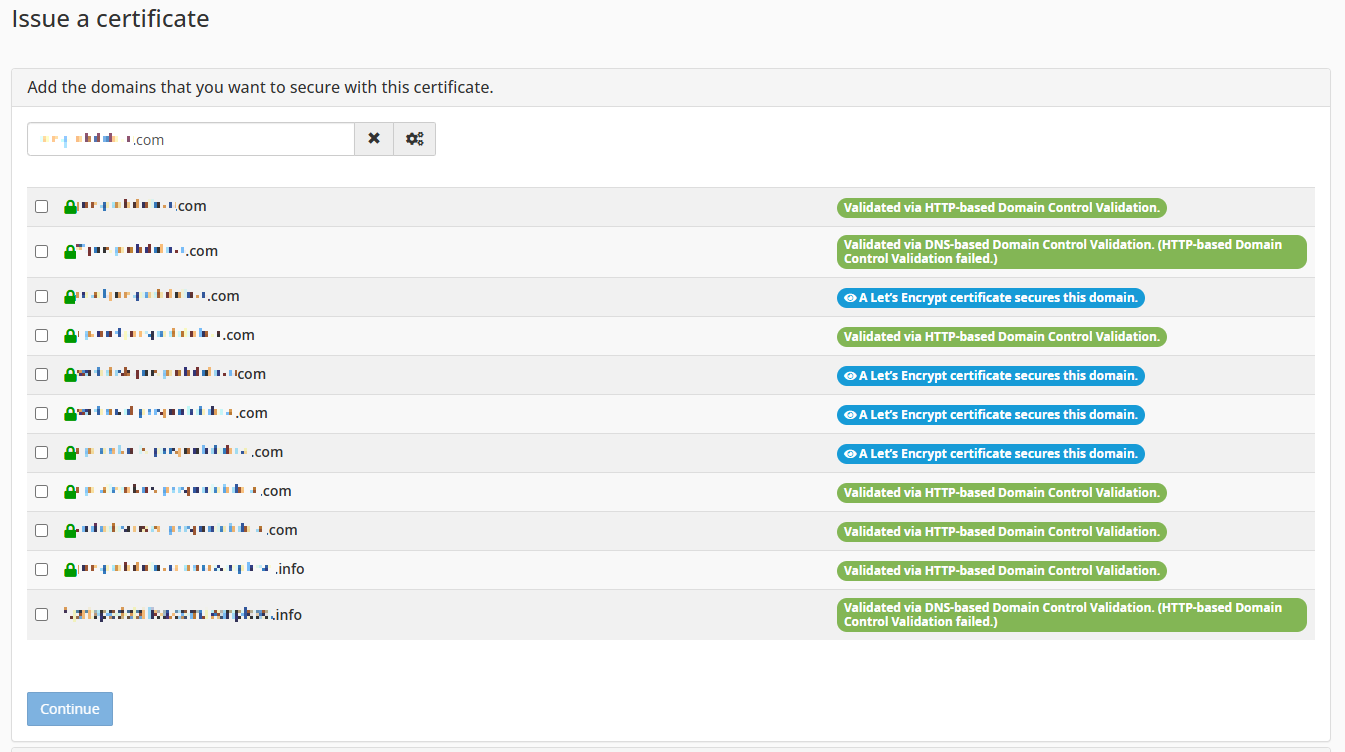Click DNS-based validation badge on the .com row
The height and width of the screenshot is (752, 1345).
[x=1072, y=252]
